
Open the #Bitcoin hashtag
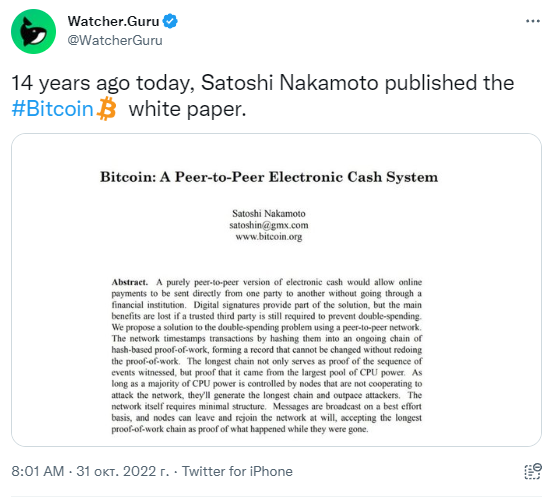pos(52,109)
